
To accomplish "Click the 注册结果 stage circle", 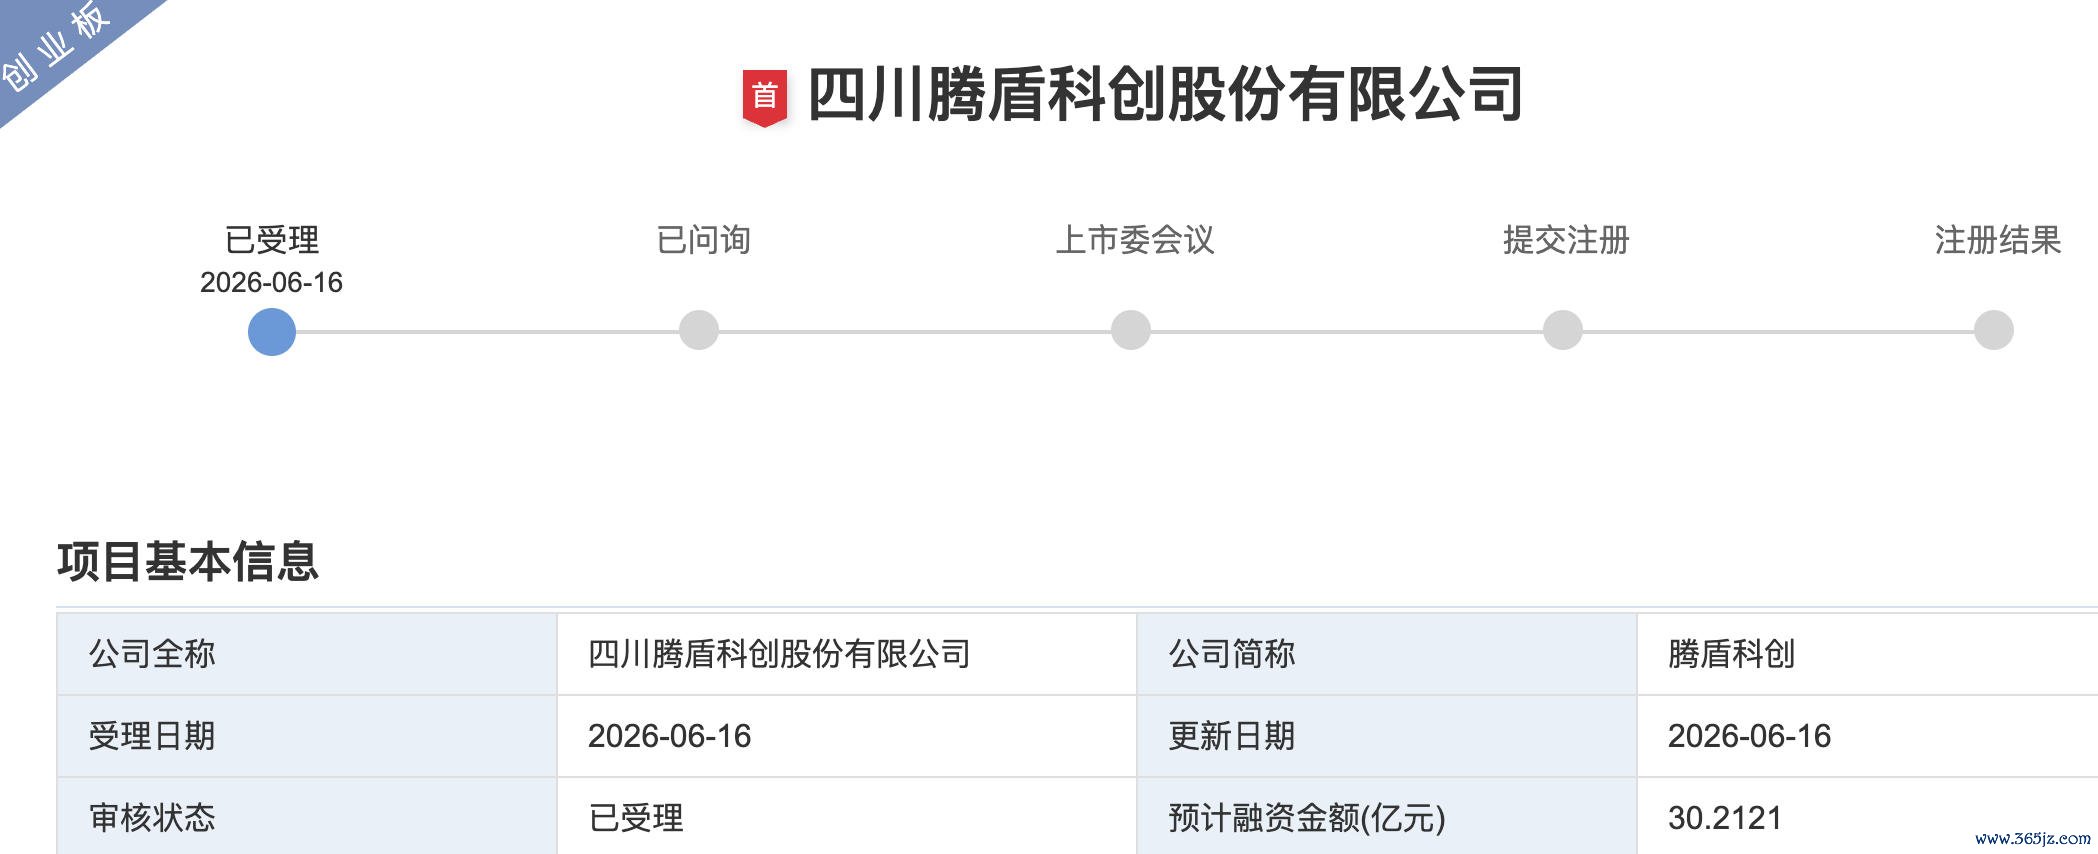I will [x=1994, y=330].
